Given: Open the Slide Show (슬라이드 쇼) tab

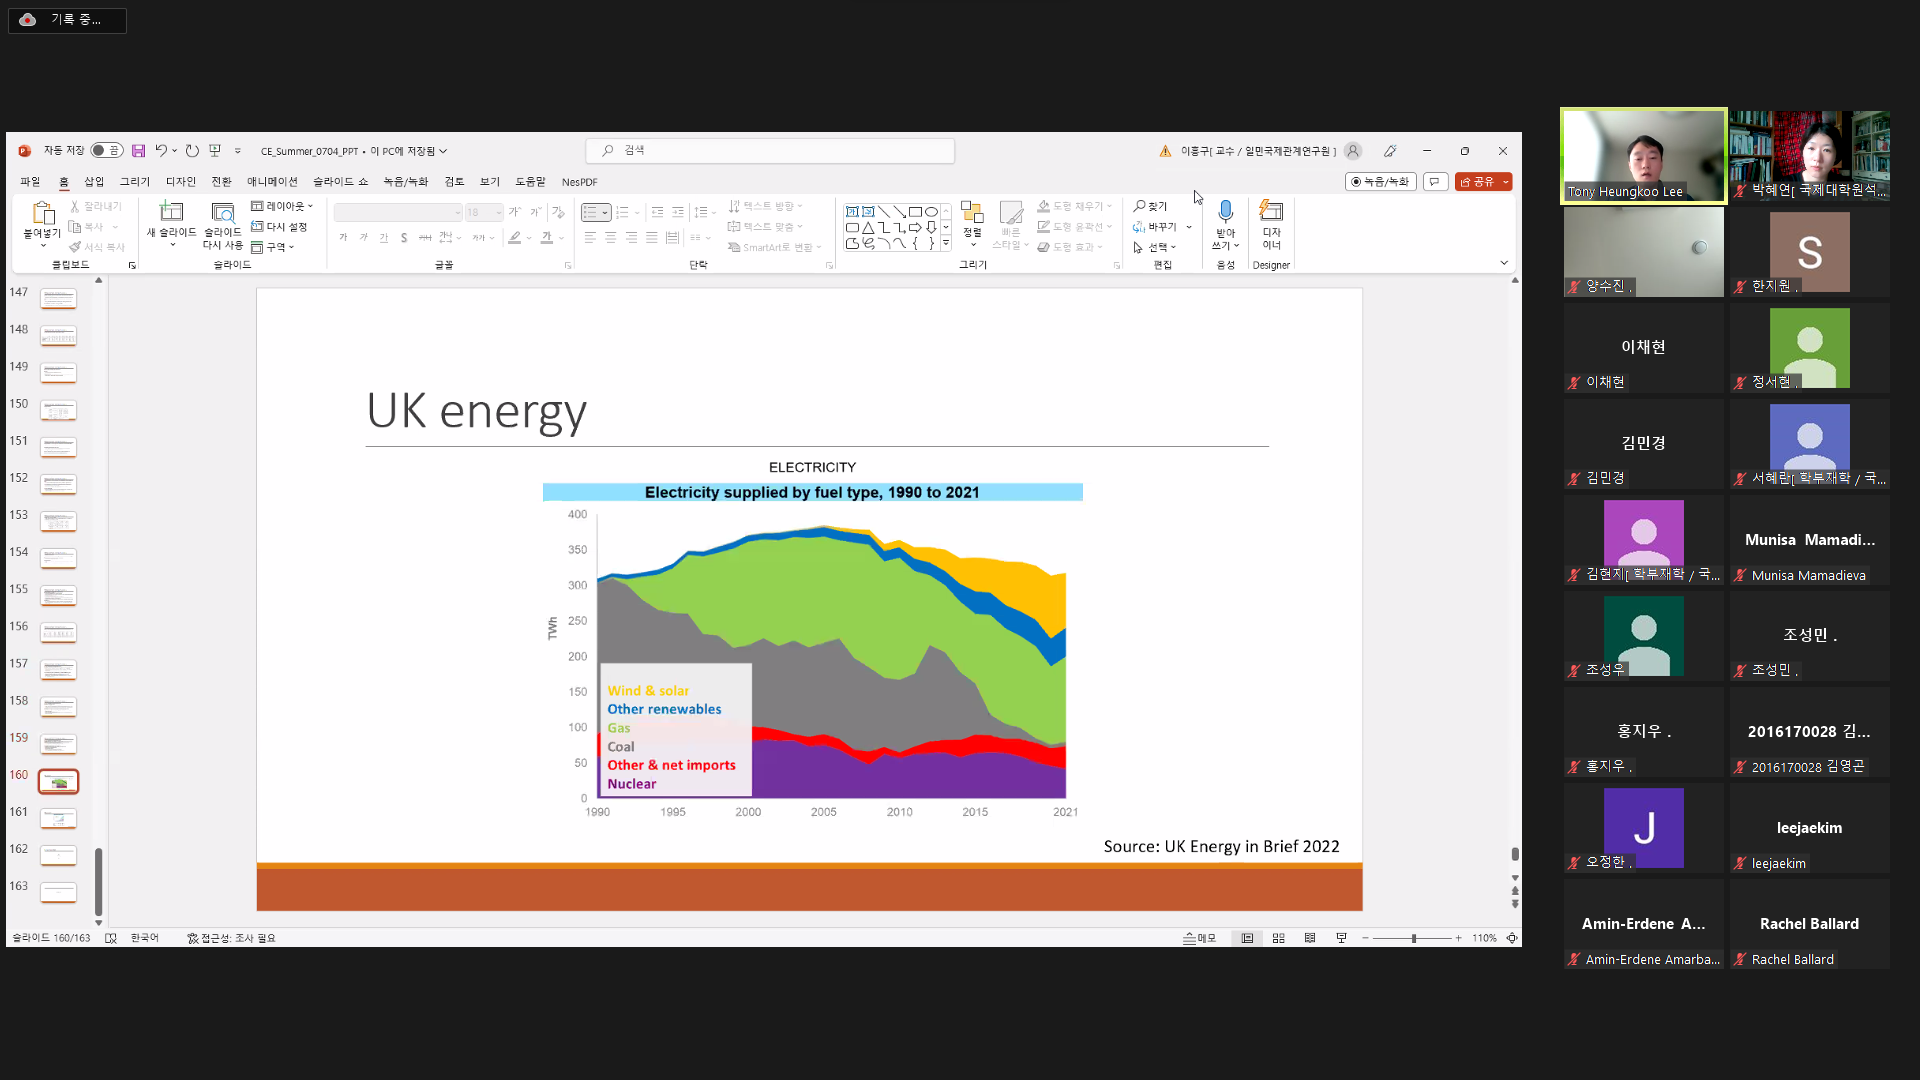Looking at the screenshot, I should pos(340,182).
